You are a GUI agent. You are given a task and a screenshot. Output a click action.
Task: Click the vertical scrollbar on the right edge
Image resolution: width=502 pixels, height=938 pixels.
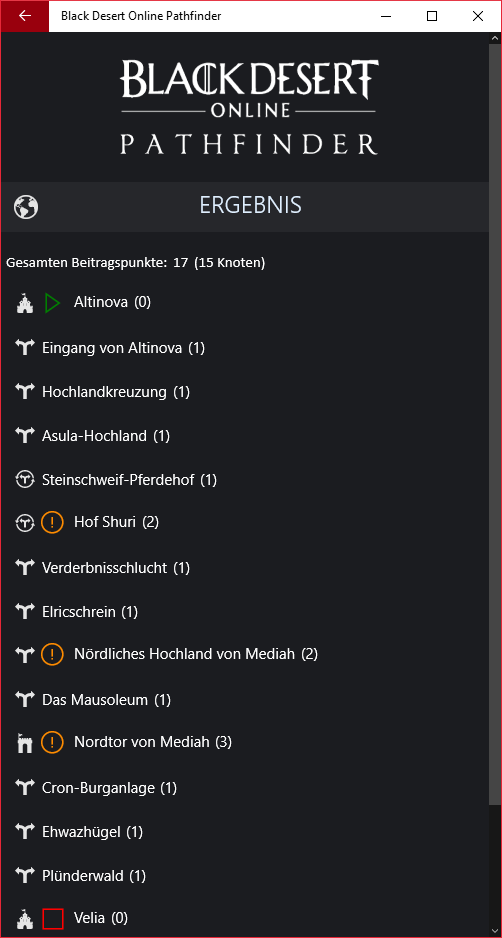point(494,419)
